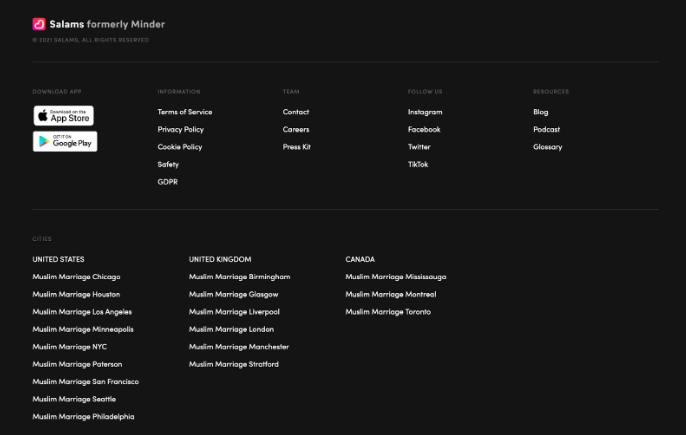Click the UNITED KINGDOM heading
Screen dimensions: 686x435
(220, 259)
